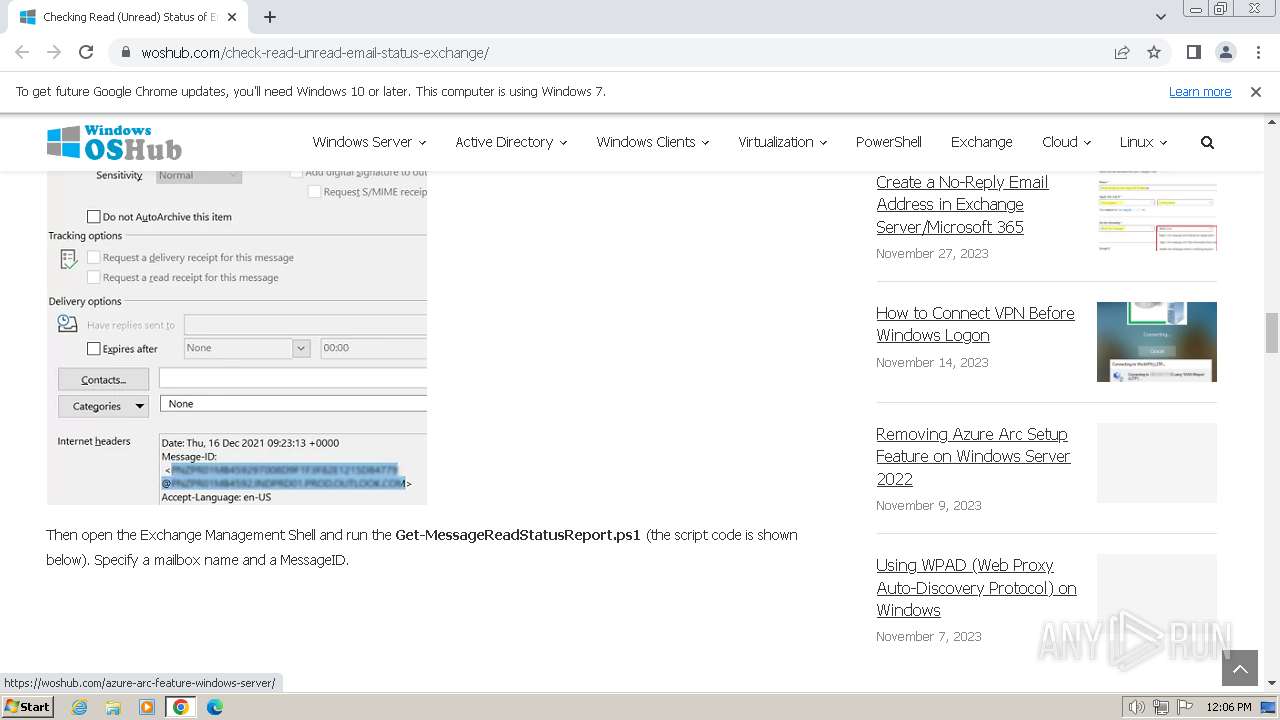Expand the Windows Clients menu

652,142
